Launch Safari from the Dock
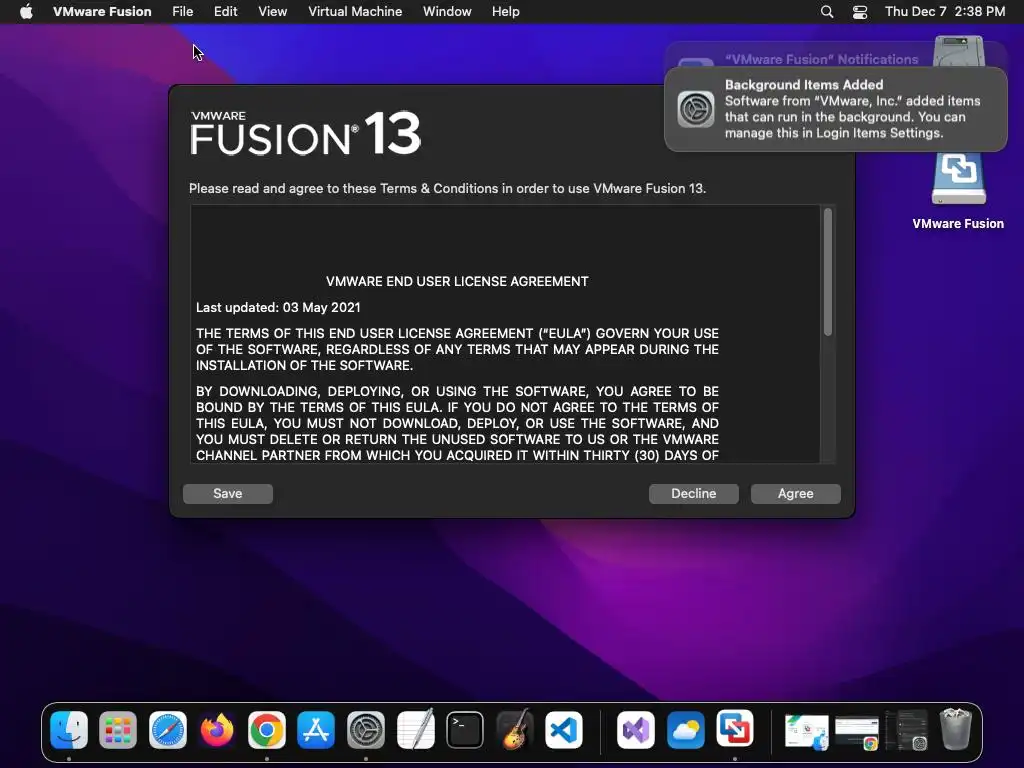 pos(168,729)
